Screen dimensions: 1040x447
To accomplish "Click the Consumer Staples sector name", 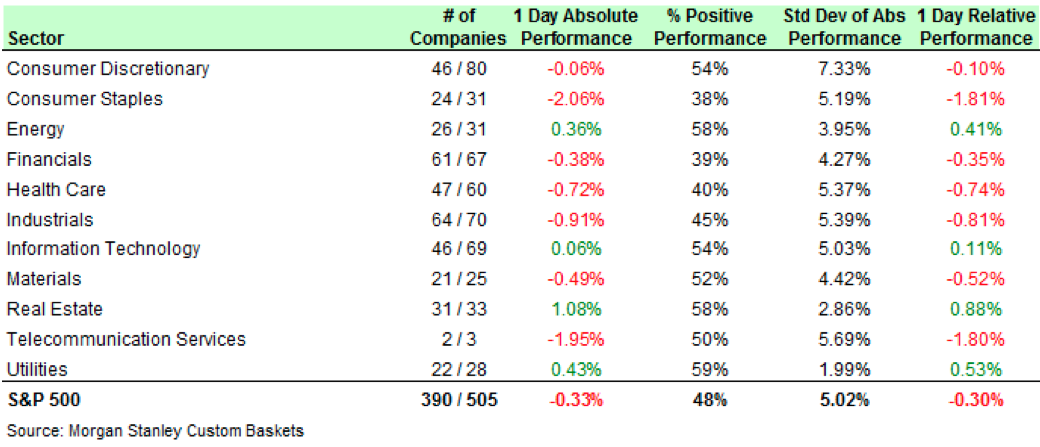I will (84, 99).
